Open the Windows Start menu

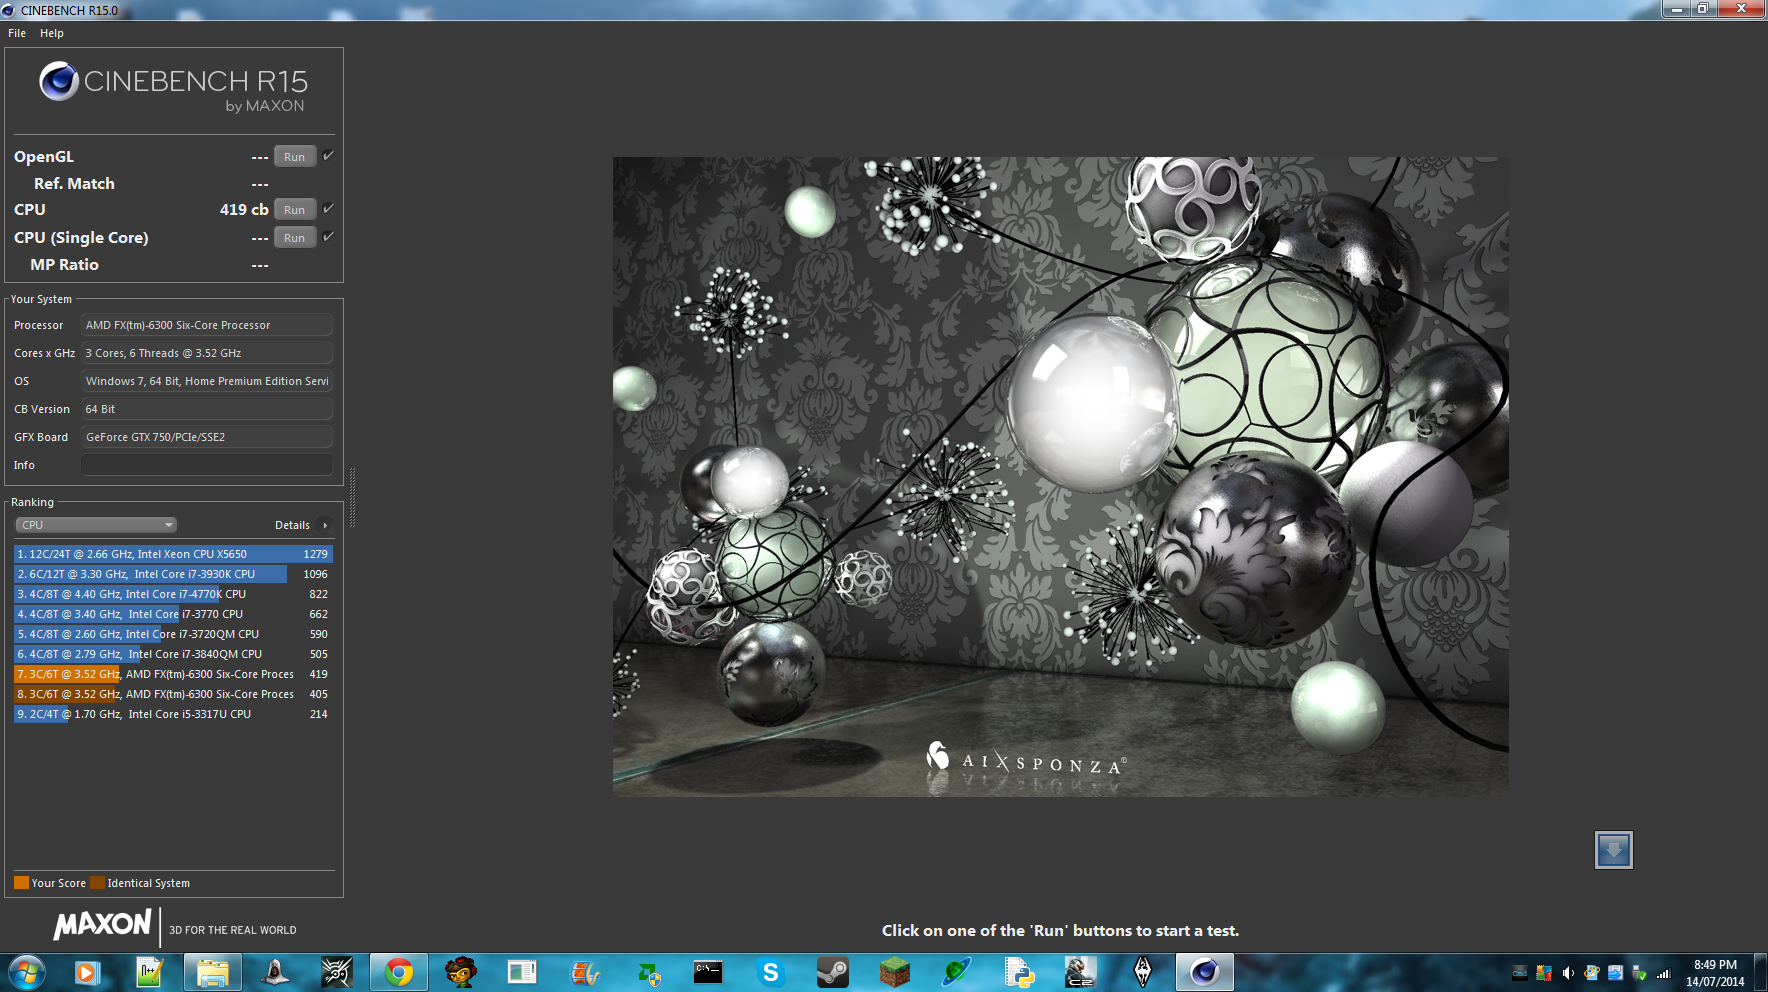pos(26,972)
